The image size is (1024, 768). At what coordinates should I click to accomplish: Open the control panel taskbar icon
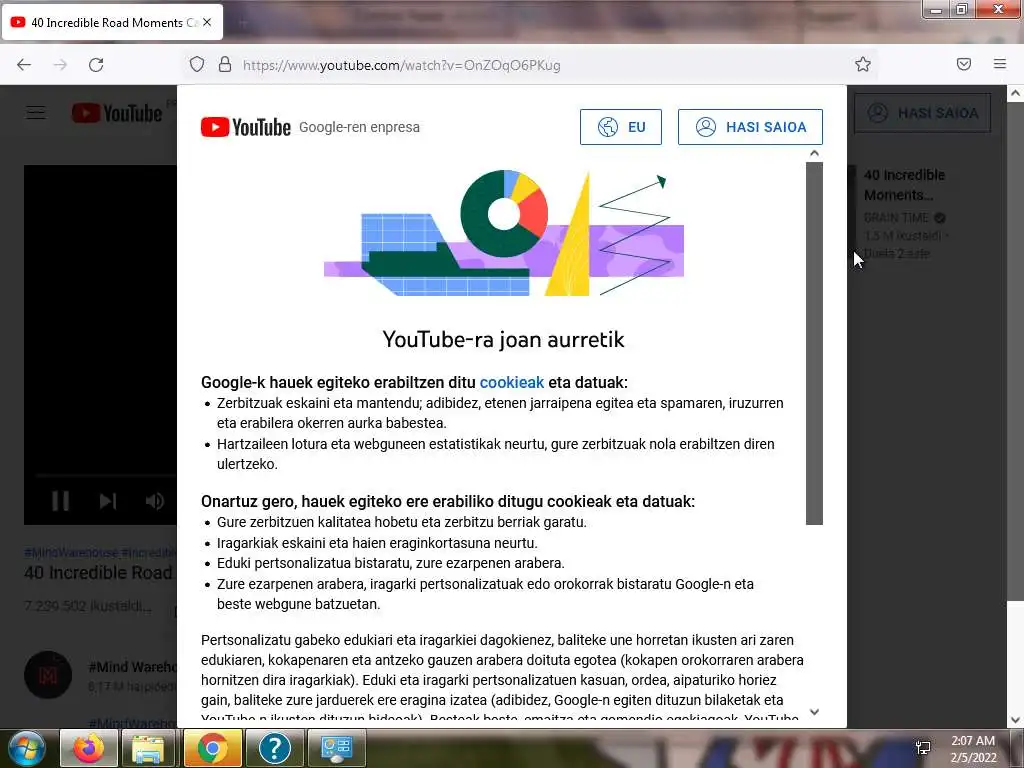pos(336,748)
